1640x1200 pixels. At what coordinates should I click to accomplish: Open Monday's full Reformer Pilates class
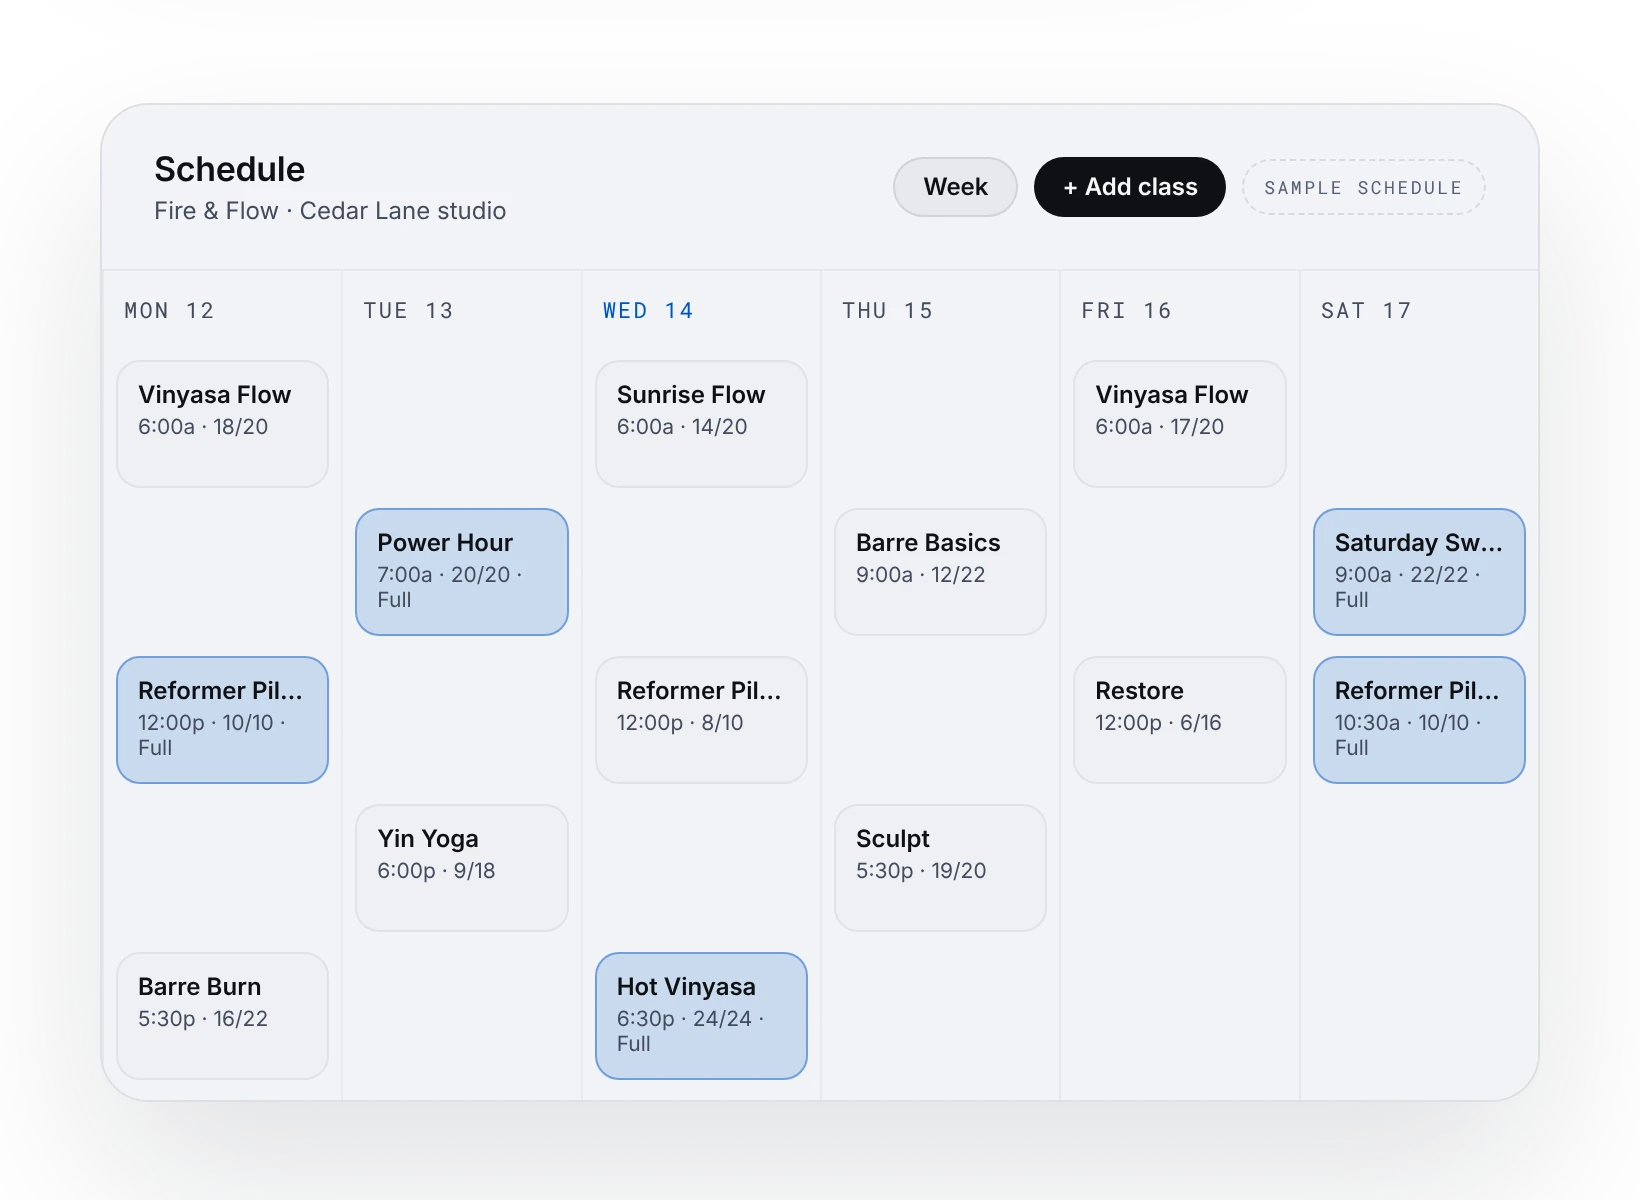coord(222,720)
